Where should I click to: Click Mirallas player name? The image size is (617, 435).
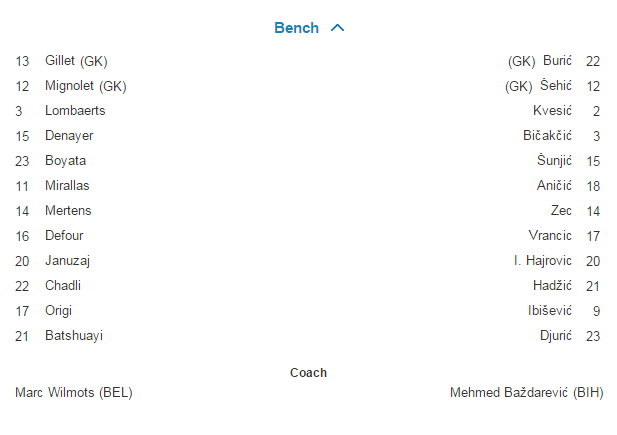(x=67, y=186)
